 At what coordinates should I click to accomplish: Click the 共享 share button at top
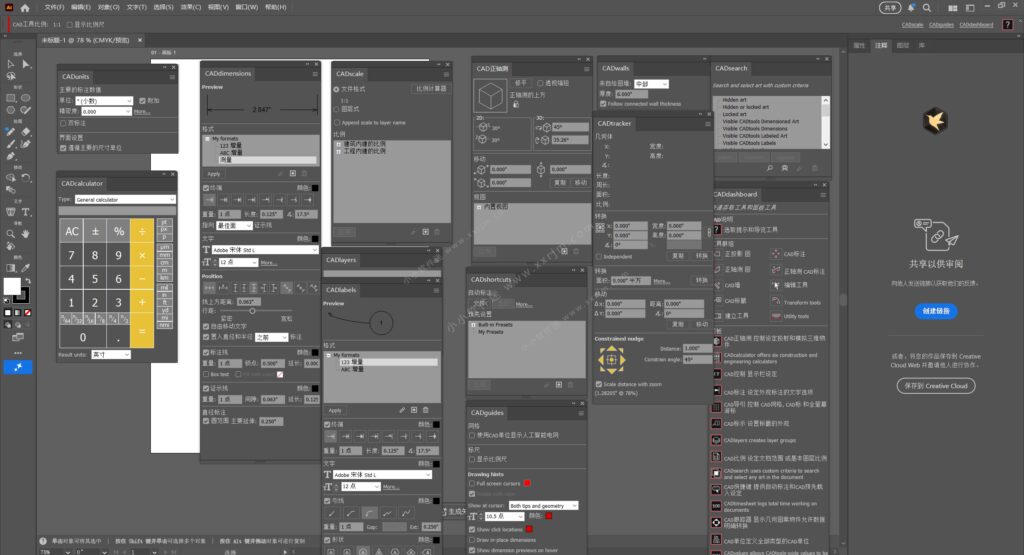890,8
